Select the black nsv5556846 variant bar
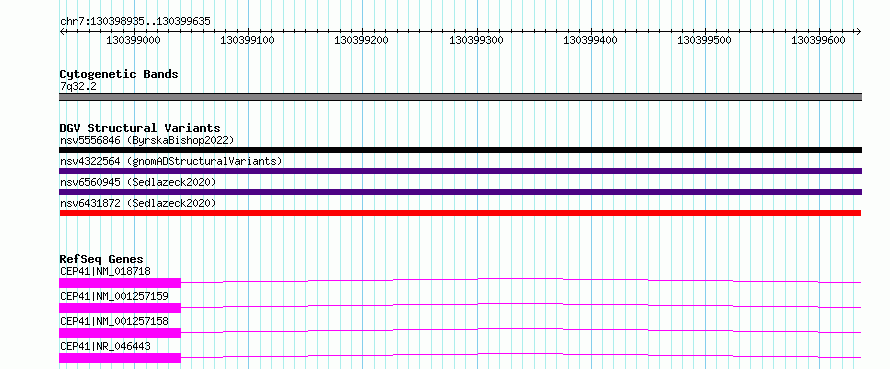This screenshot has width=890, height=369. click(x=460, y=150)
